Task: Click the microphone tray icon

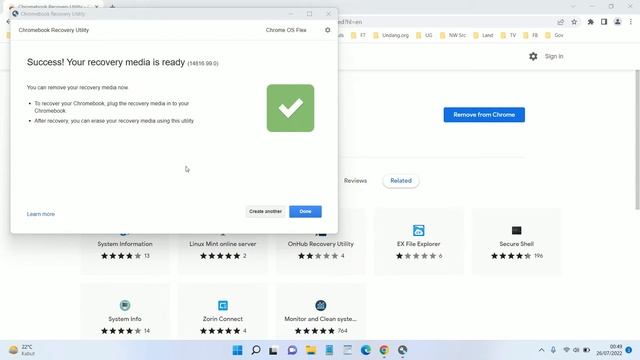Action: [553, 350]
